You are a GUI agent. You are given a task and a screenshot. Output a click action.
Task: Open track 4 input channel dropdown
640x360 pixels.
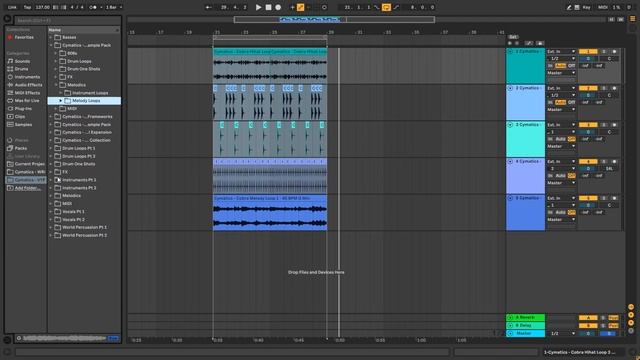[561, 169]
